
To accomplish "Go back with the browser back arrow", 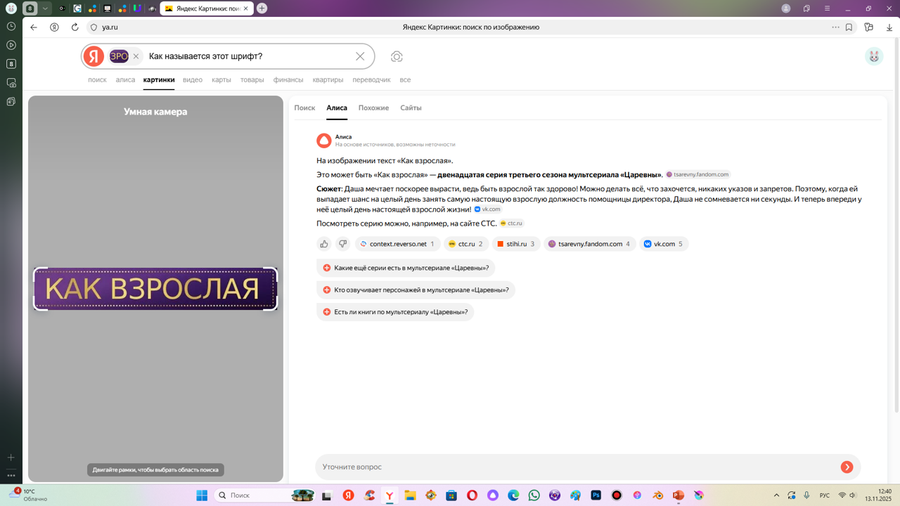I will point(34,27).
